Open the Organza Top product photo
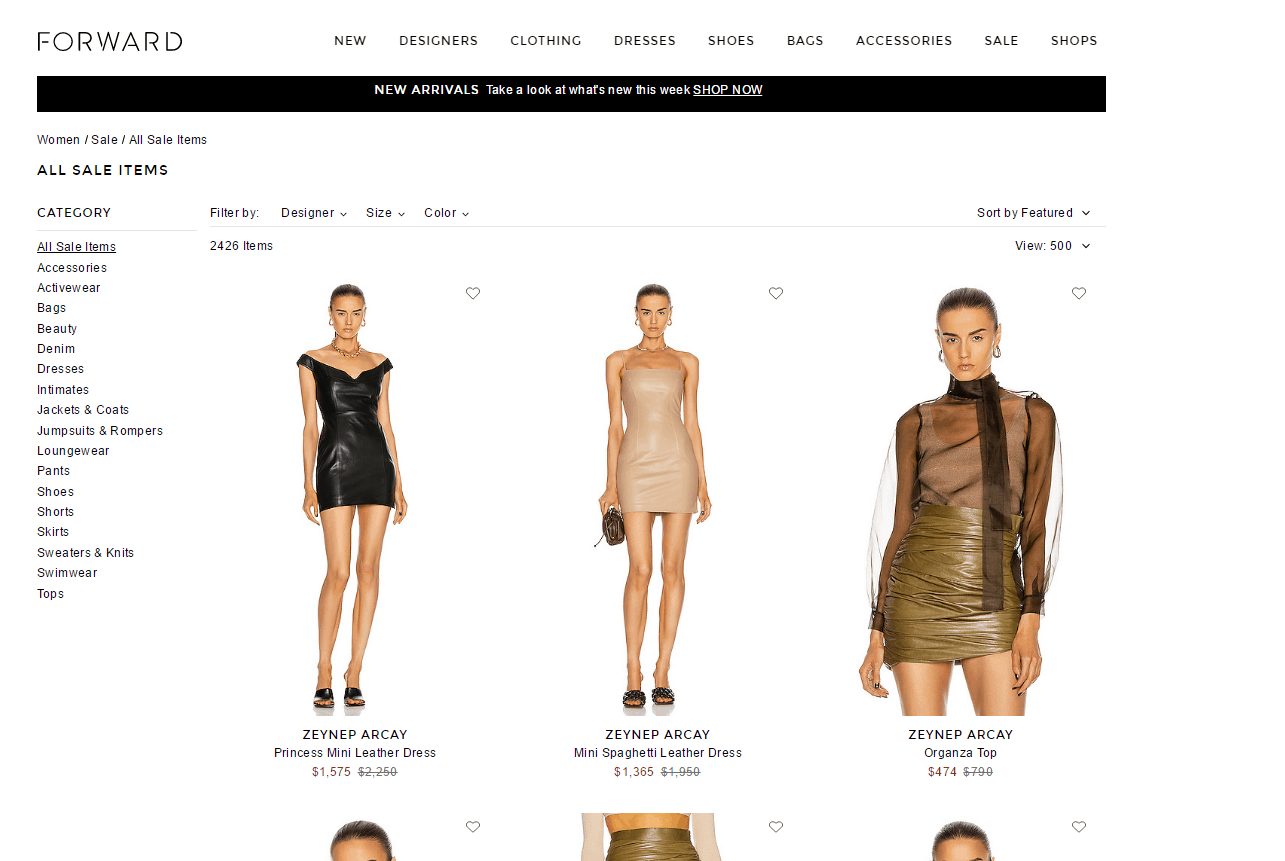Screen dimensions: 1285x861 pos(961,499)
